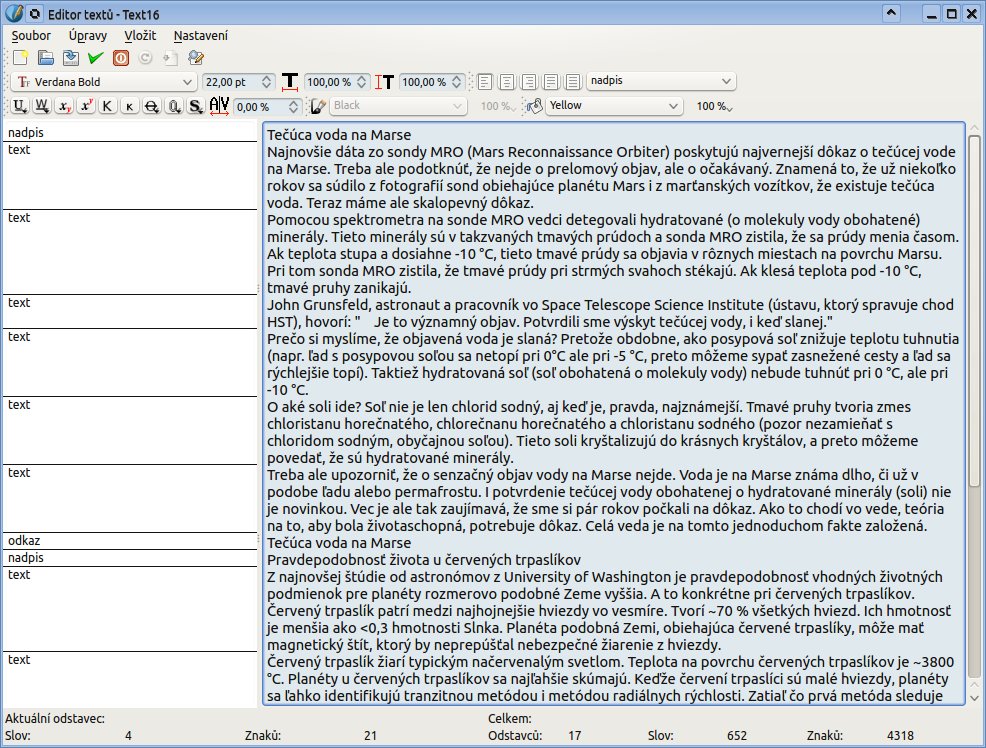Open the Úpravy menu

click(88, 35)
